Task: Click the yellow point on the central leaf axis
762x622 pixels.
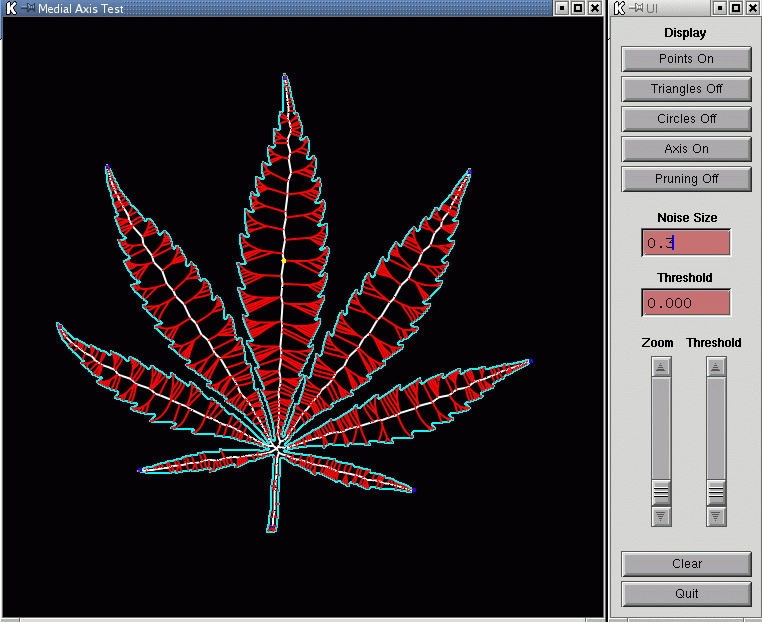Action: click(x=284, y=261)
